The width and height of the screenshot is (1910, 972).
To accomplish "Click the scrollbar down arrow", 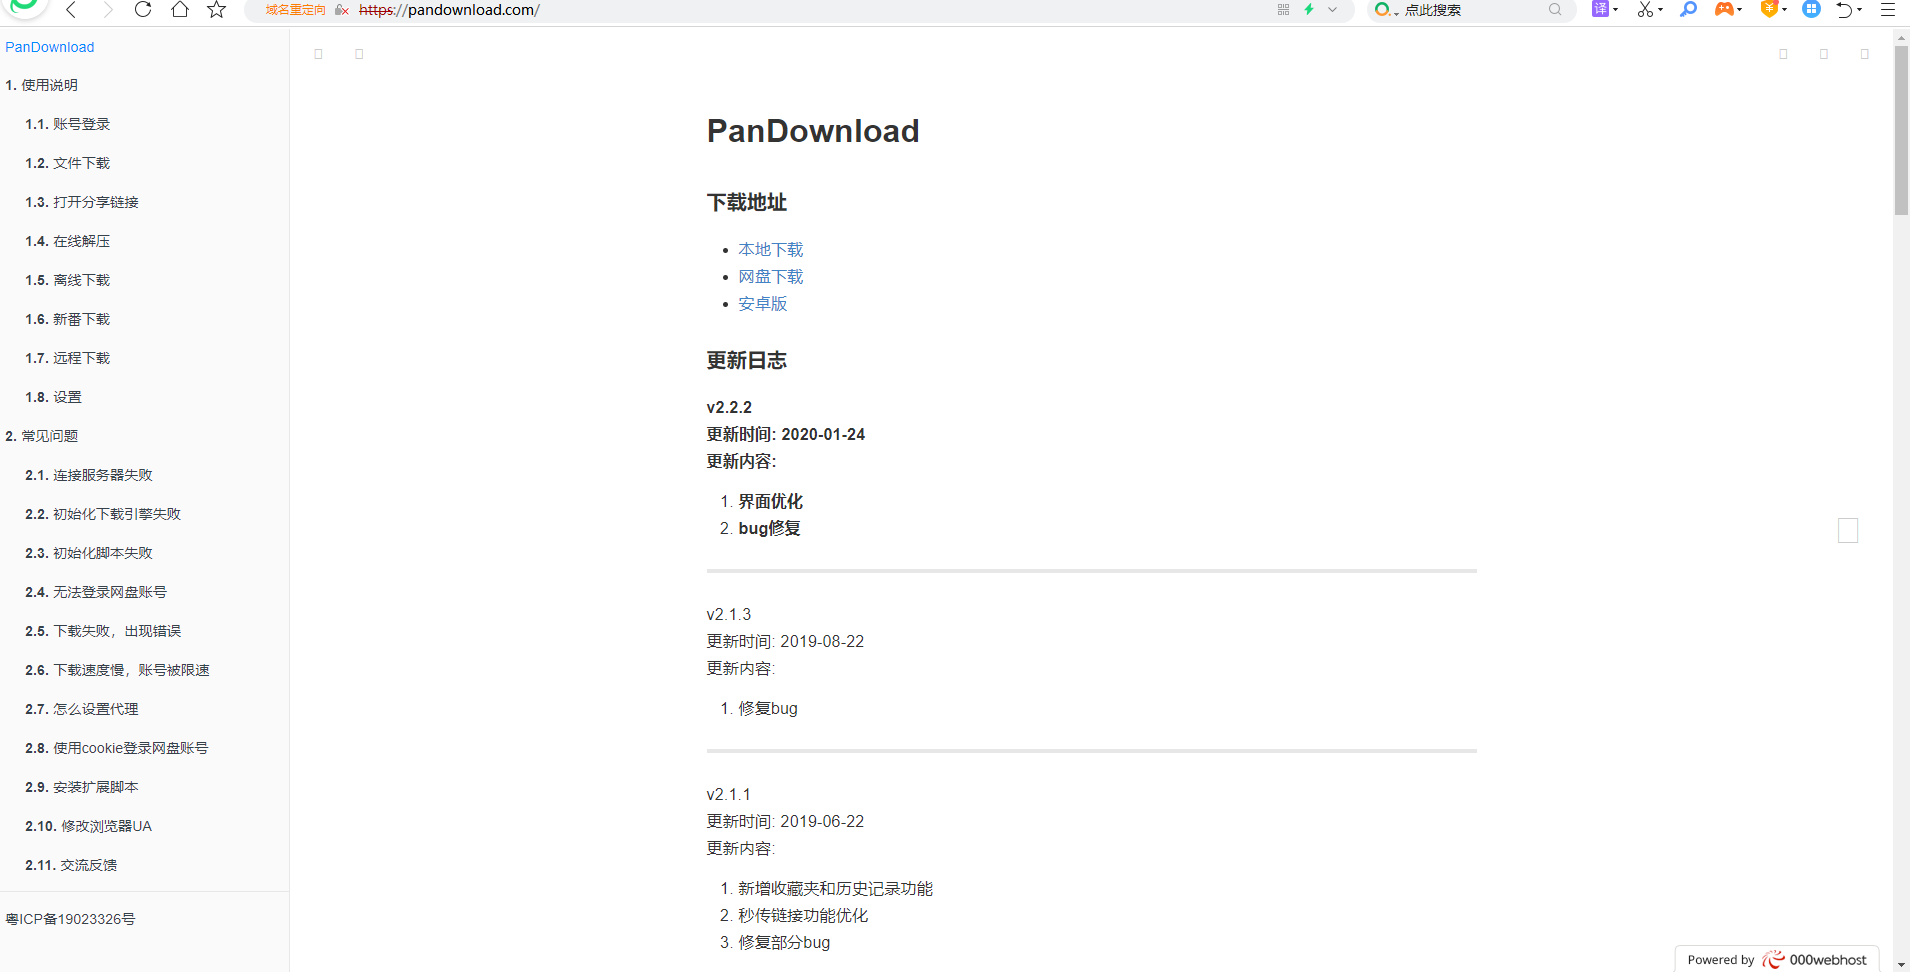I will [1901, 964].
